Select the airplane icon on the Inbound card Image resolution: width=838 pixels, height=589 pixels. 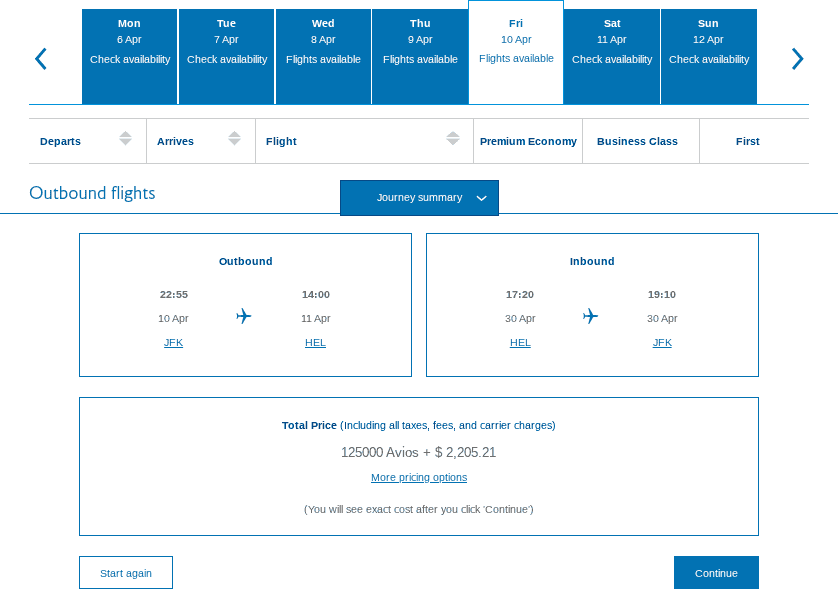tap(590, 316)
